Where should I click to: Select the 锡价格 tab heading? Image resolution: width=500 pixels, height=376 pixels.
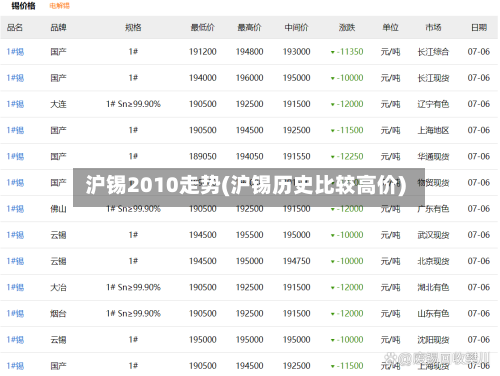point(23,6)
